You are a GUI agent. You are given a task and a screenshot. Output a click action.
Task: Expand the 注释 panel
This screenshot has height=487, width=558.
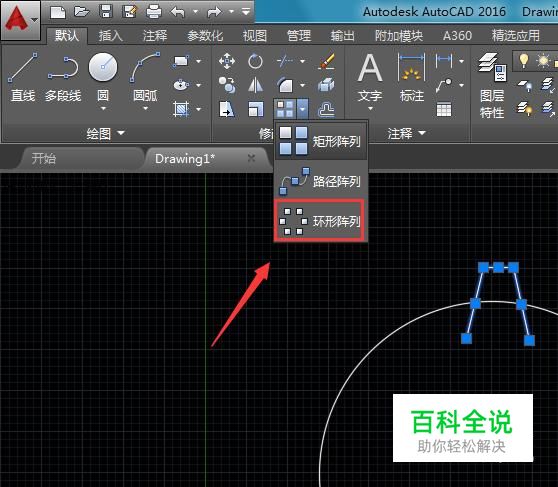click(x=406, y=133)
